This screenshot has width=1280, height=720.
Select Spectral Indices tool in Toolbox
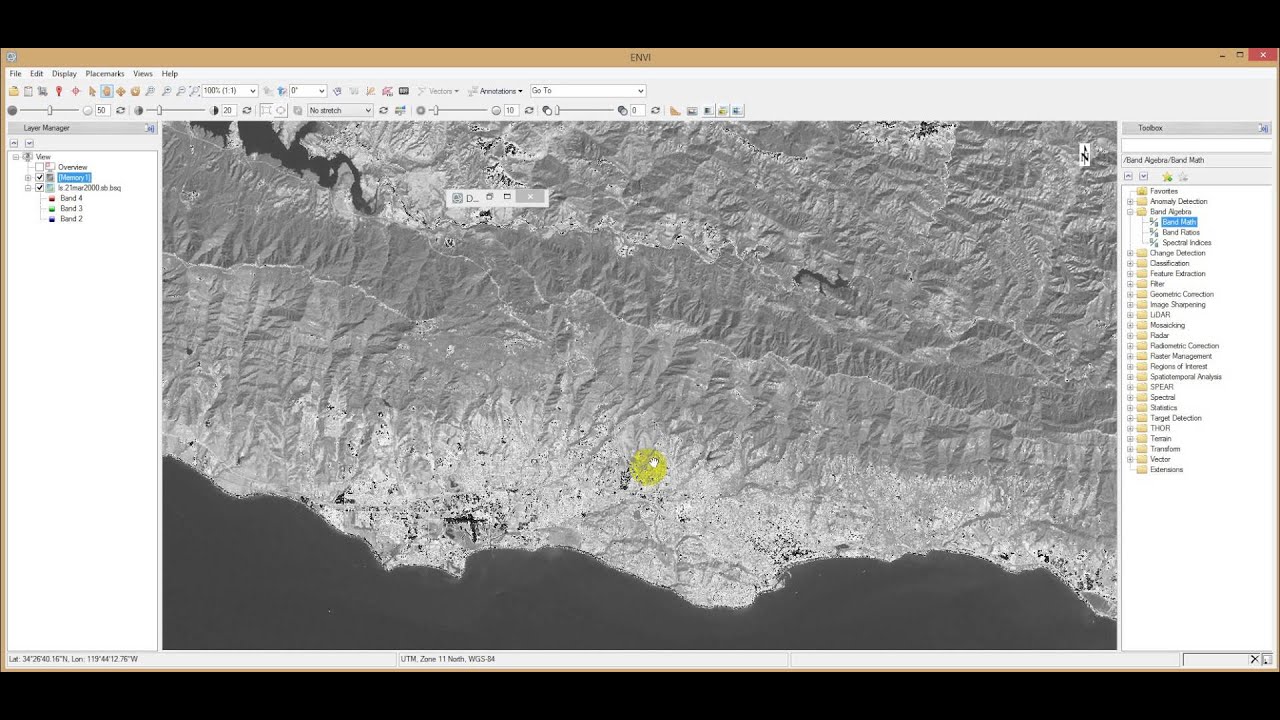tap(1187, 243)
